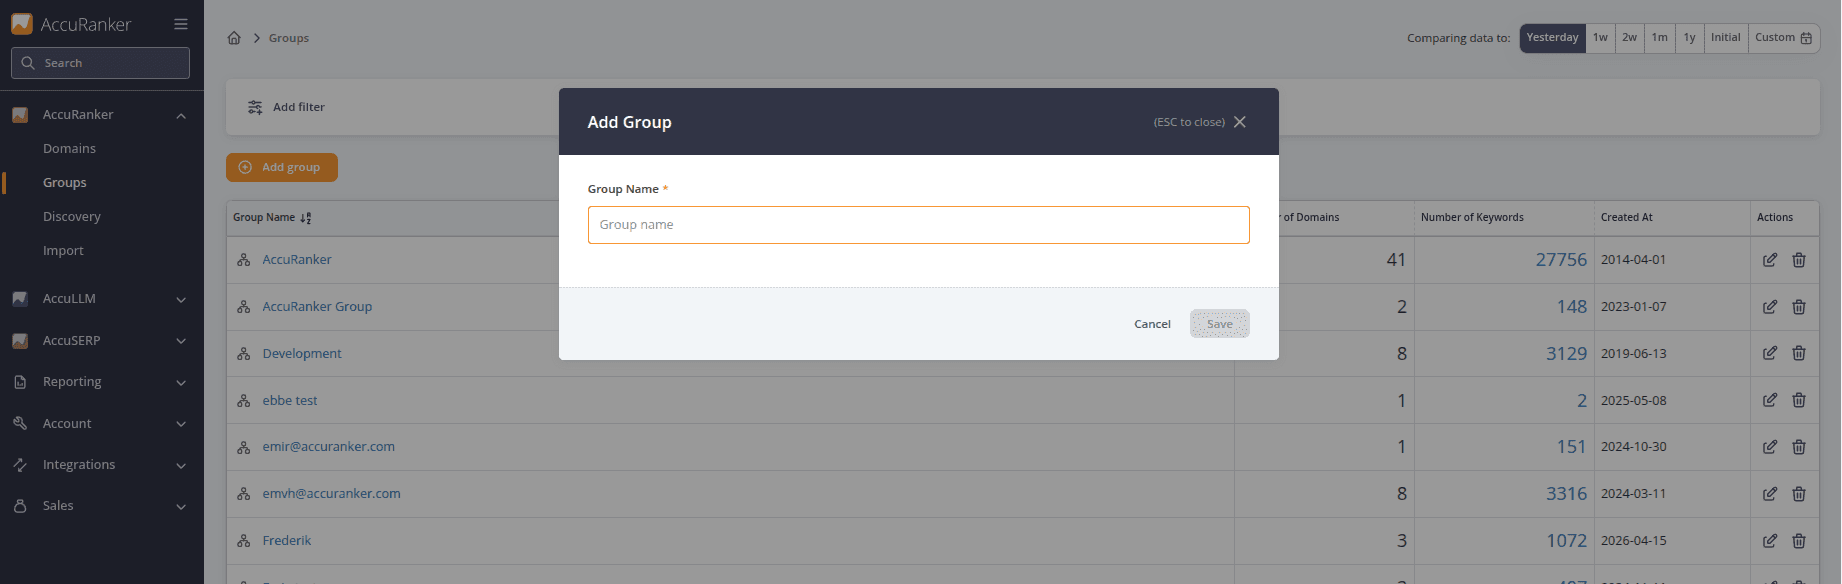The height and width of the screenshot is (584, 1842).
Task: Click the Add group button
Action: point(282,167)
